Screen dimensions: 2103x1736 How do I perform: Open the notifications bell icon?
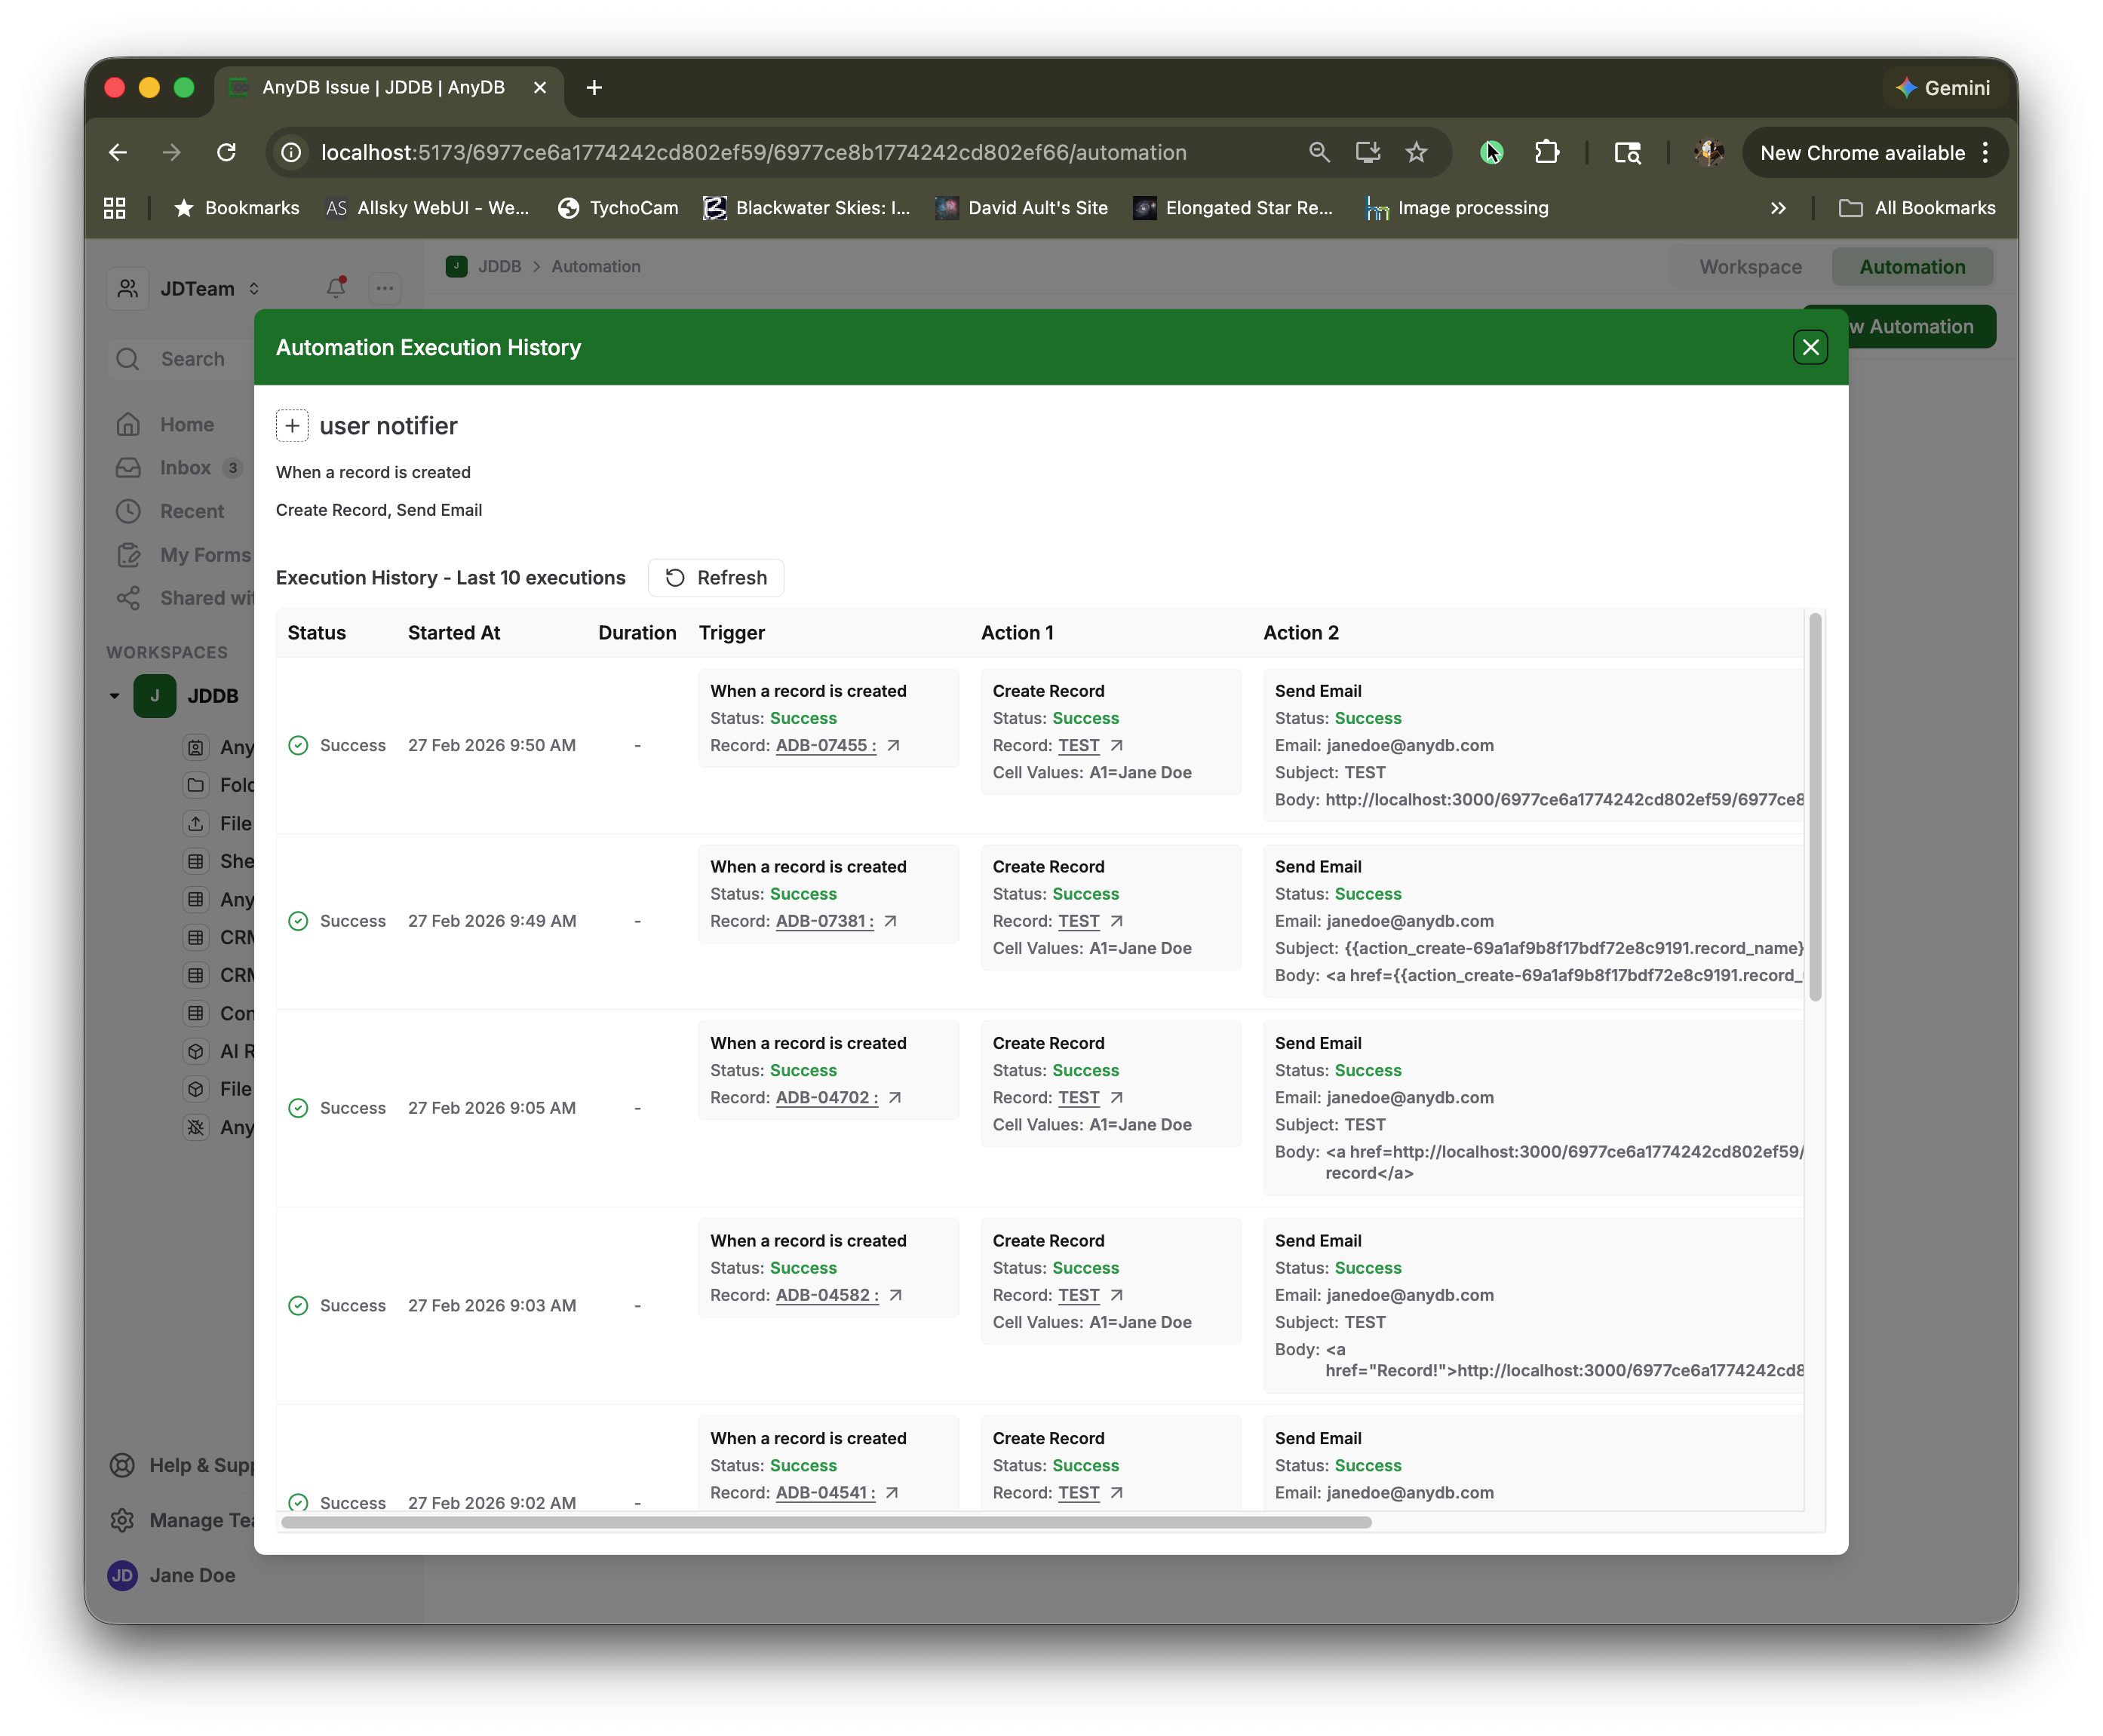[x=336, y=288]
